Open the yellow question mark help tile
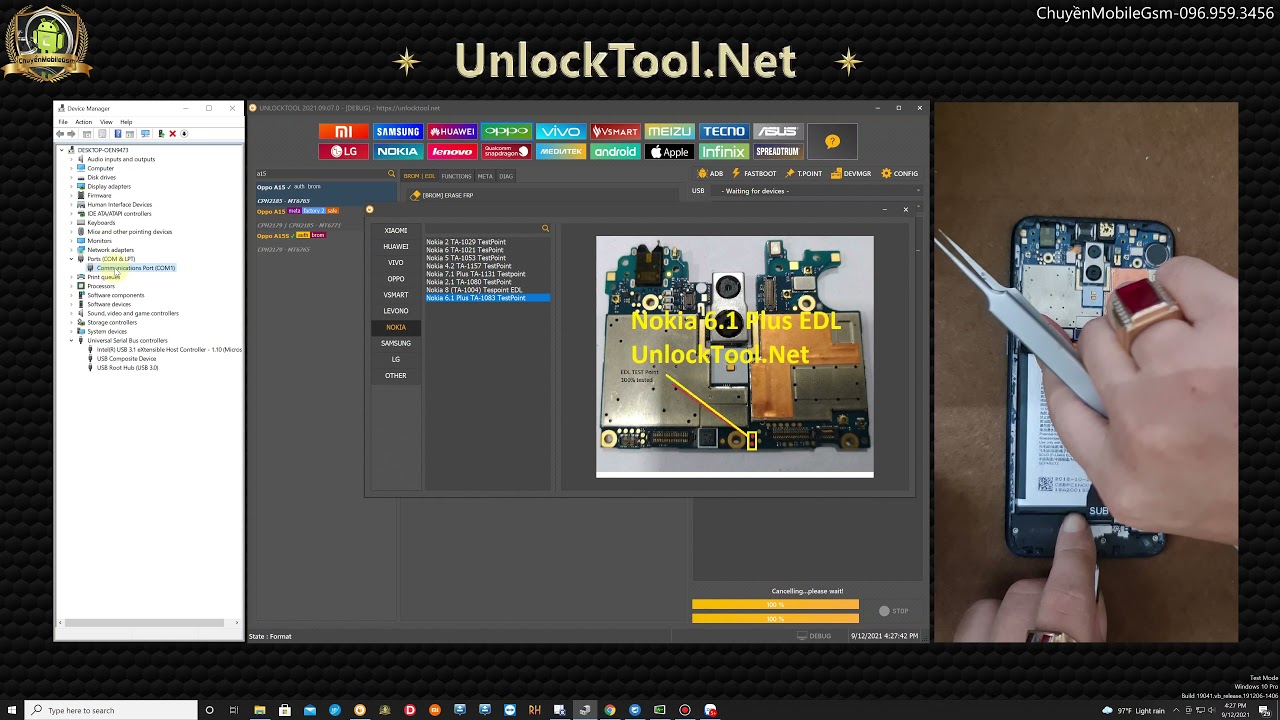This screenshot has width=1280, height=720. [x=832, y=142]
